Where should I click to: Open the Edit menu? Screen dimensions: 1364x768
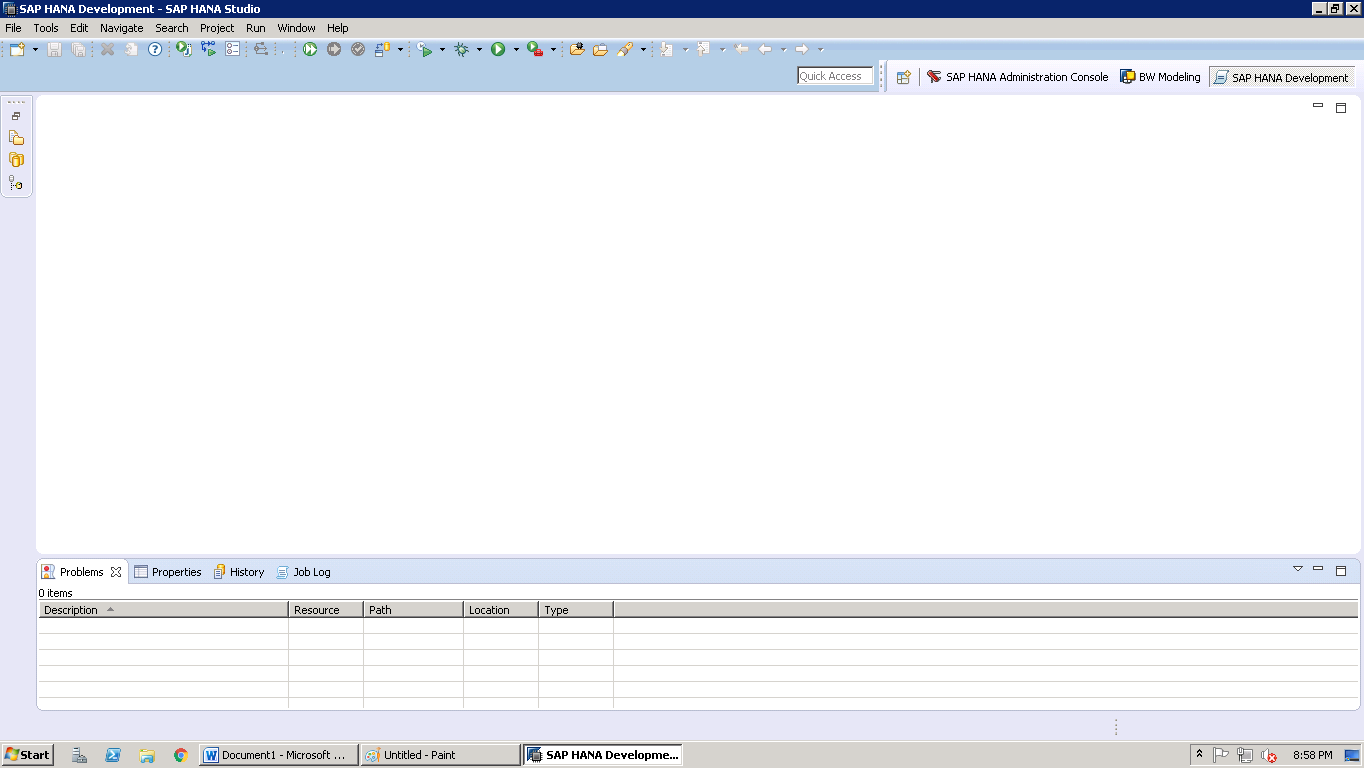pos(79,28)
